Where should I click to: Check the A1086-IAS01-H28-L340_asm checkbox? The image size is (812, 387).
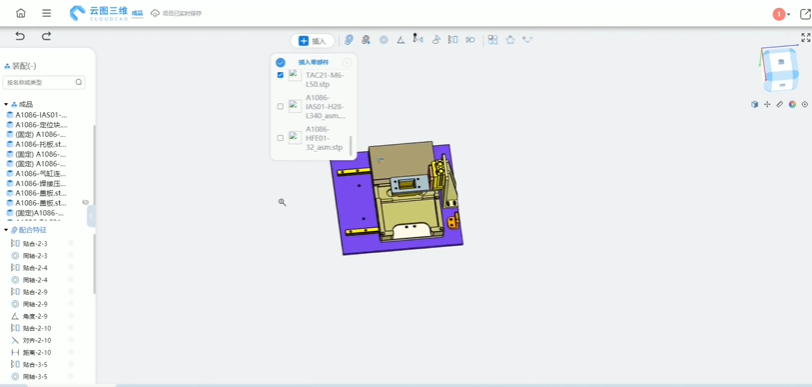[280, 106]
